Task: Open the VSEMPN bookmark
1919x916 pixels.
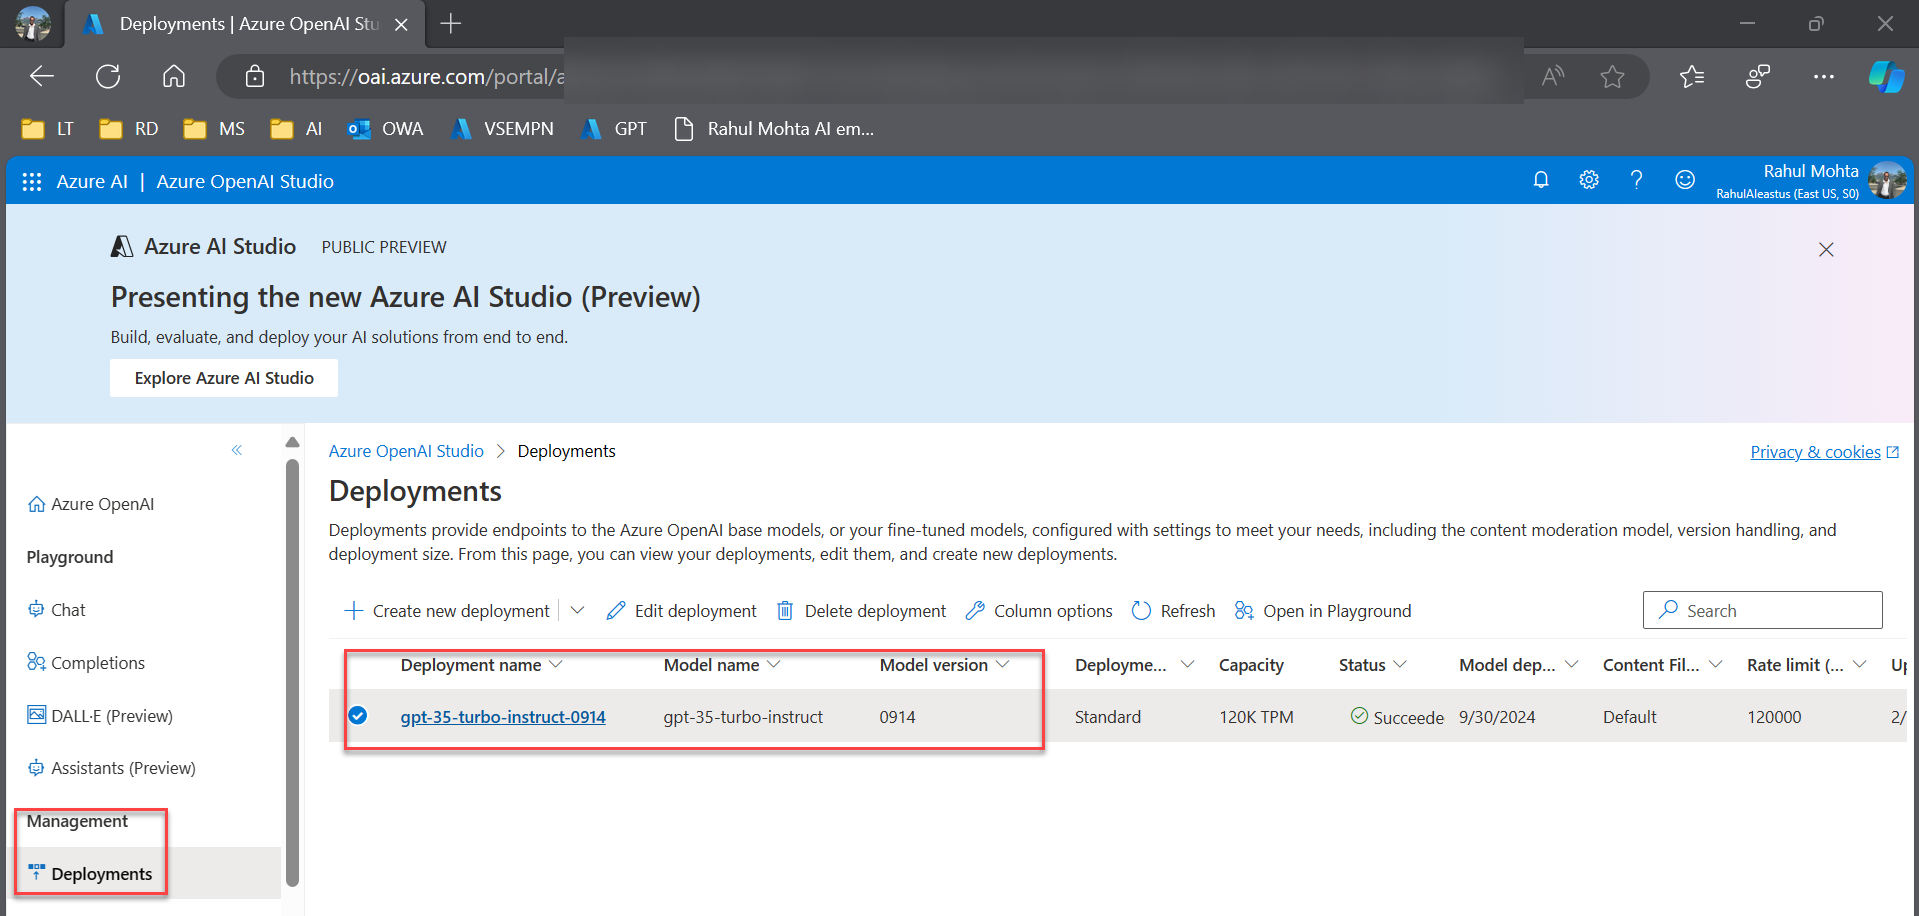Action: pos(502,129)
